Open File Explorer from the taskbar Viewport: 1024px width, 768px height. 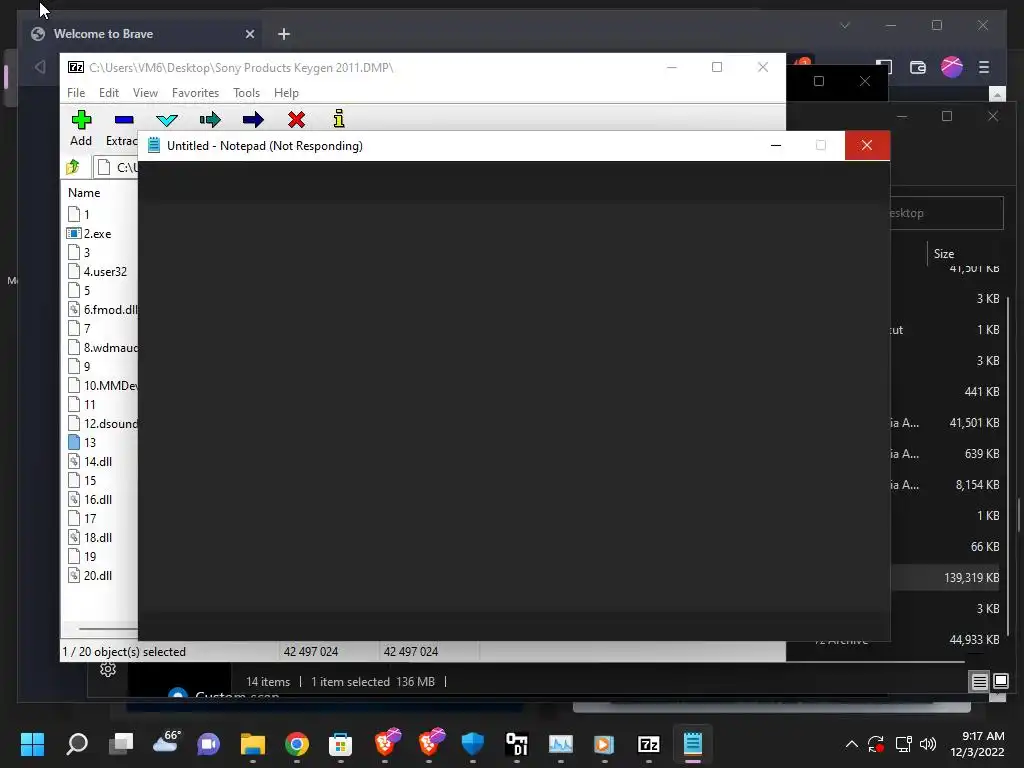[x=253, y=744]
